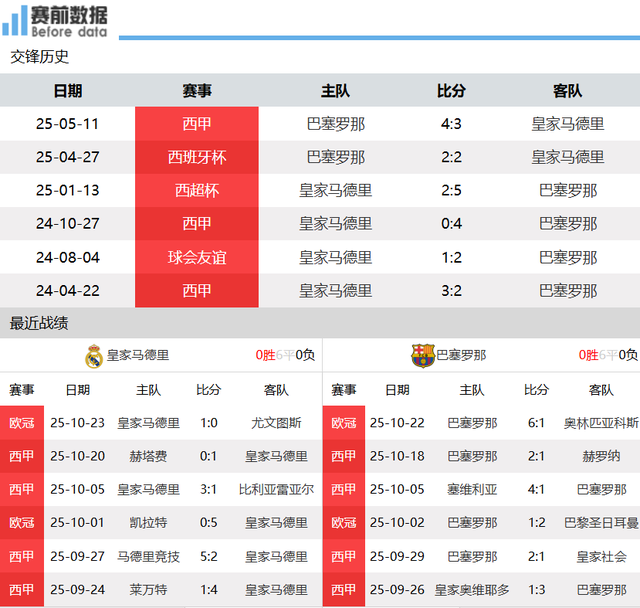Click the 皇家马德里 title beside the Real Madrid crest
The width and height of the screenshot is (640, 608).
click(138, 355)
